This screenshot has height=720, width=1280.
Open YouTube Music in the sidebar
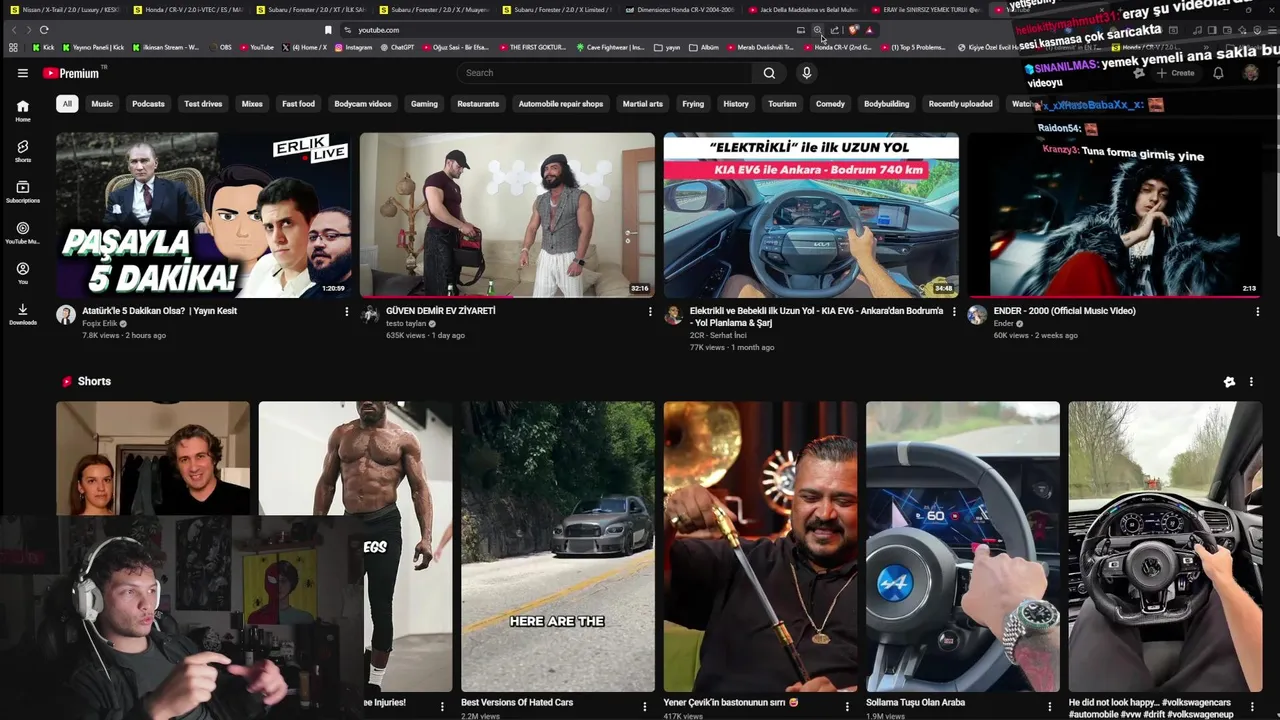pyautogui.click(x=23, y=233)
